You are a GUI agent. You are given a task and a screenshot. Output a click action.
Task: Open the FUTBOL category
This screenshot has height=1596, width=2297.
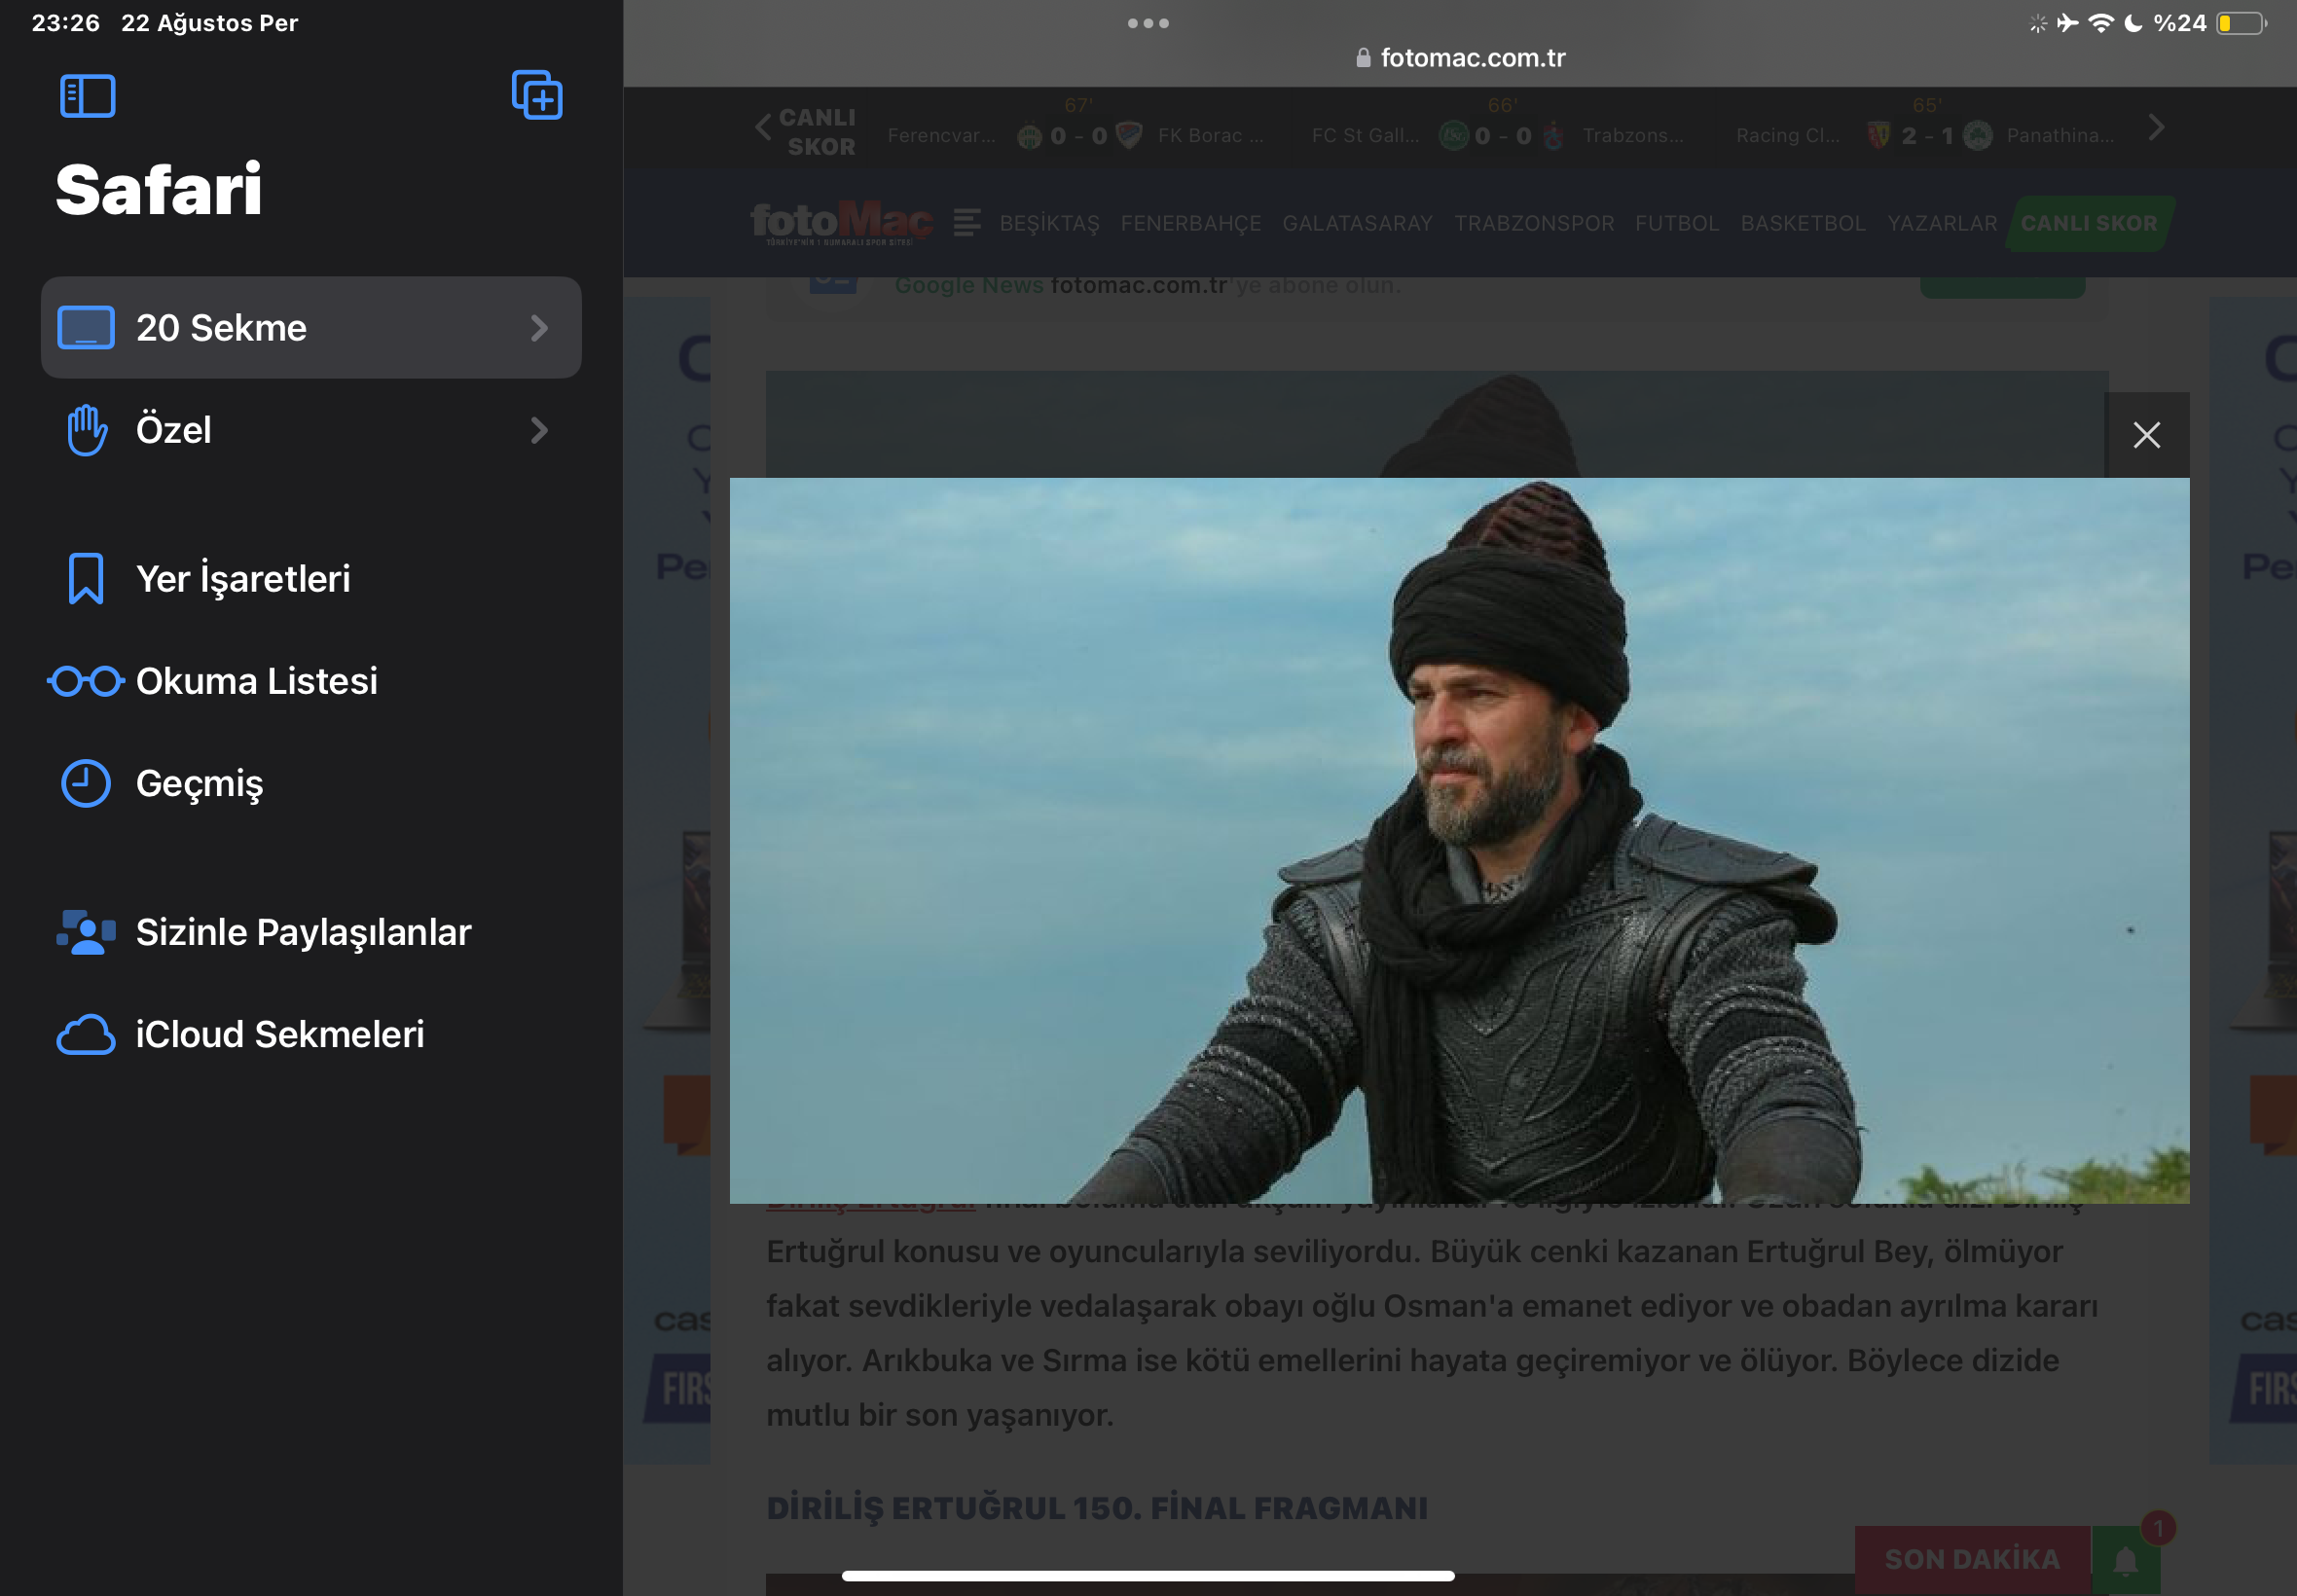click(1677, 223)
